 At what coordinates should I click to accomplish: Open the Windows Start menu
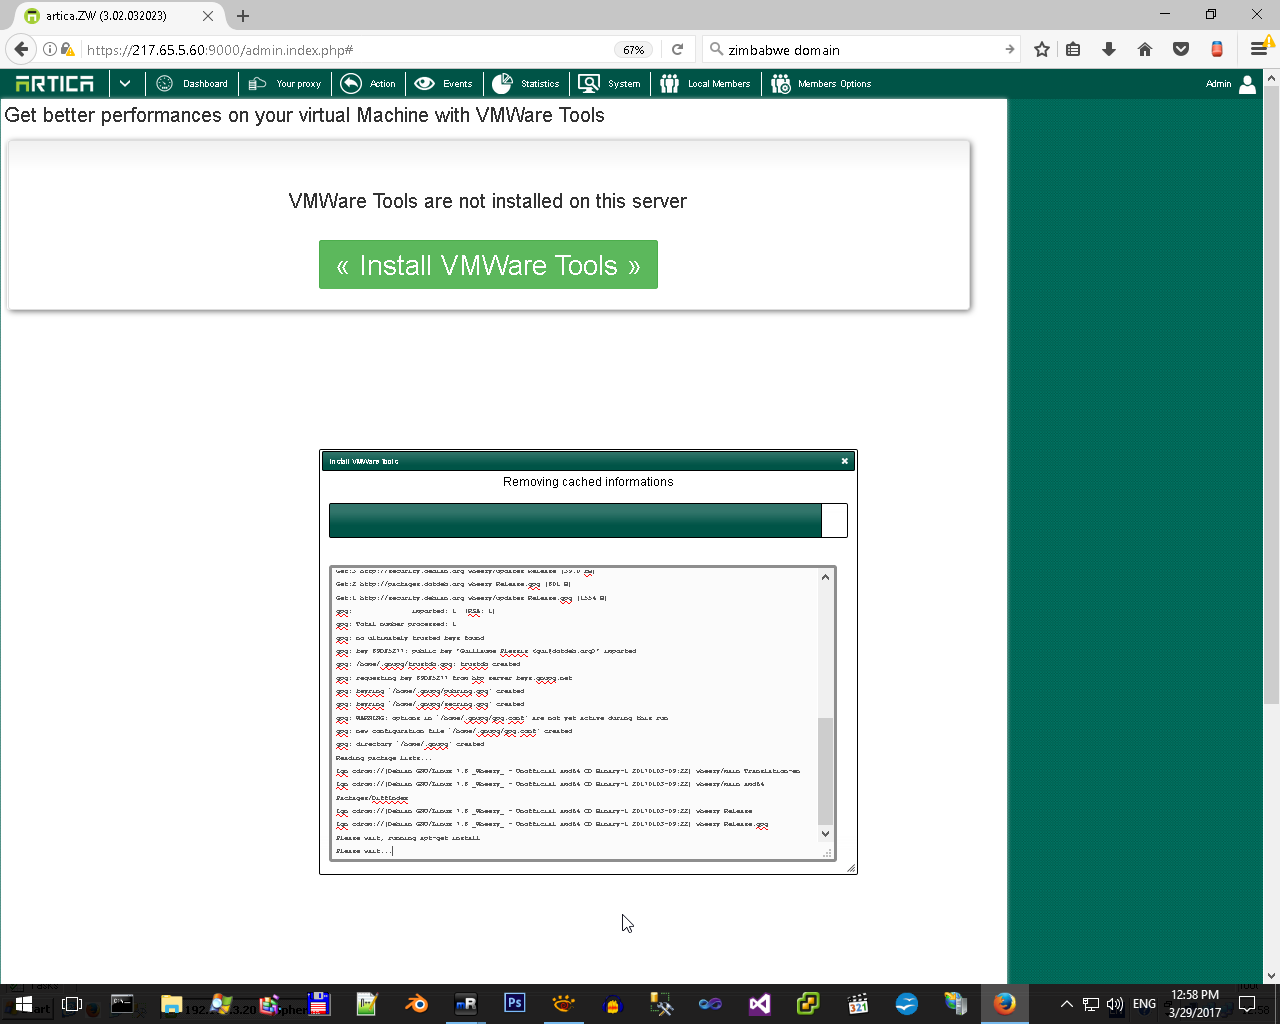[24, 1004]
